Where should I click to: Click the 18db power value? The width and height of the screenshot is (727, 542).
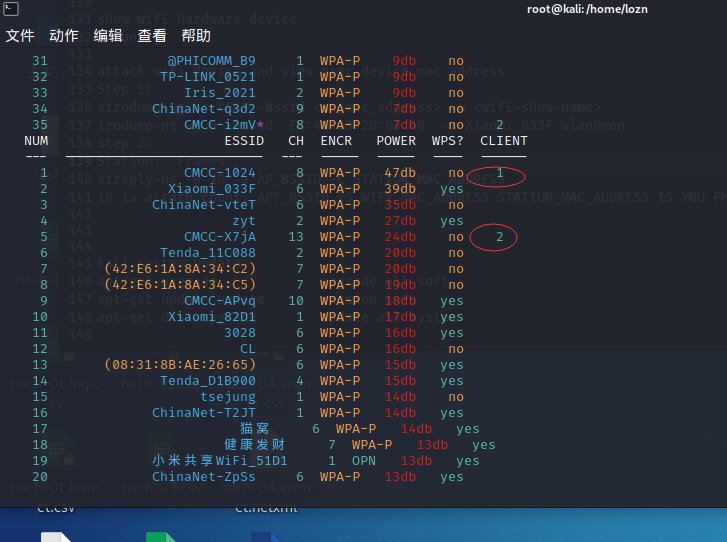pyautogui.click(x=400, y=301)
